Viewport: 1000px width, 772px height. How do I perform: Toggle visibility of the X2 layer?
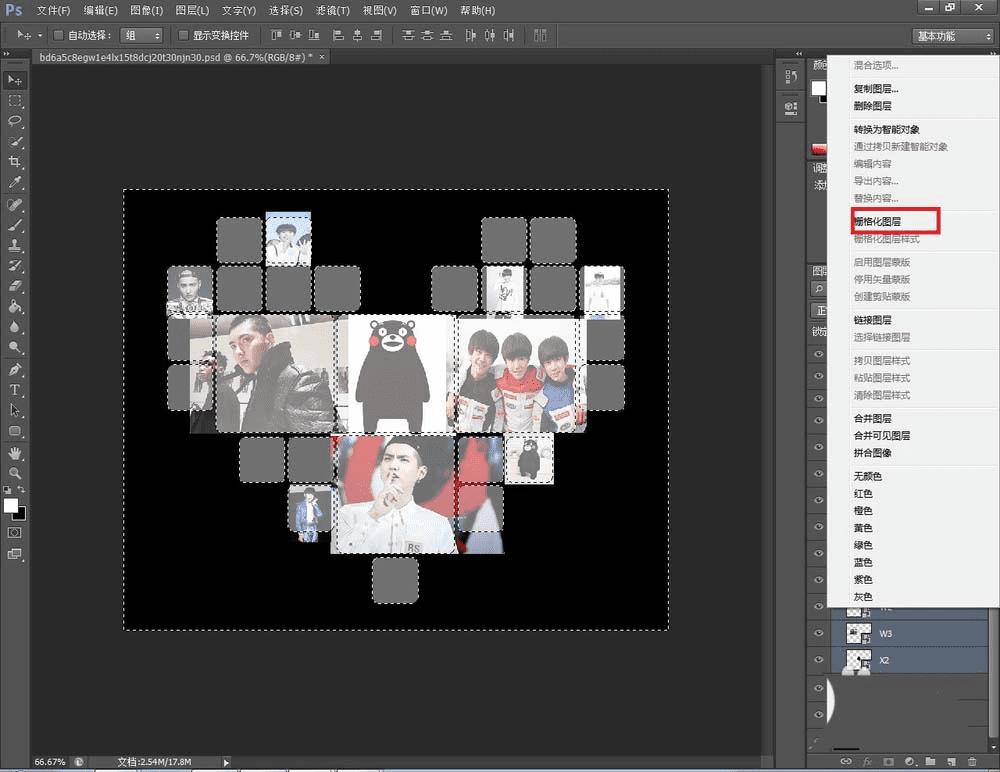click(x=819, y=661)
